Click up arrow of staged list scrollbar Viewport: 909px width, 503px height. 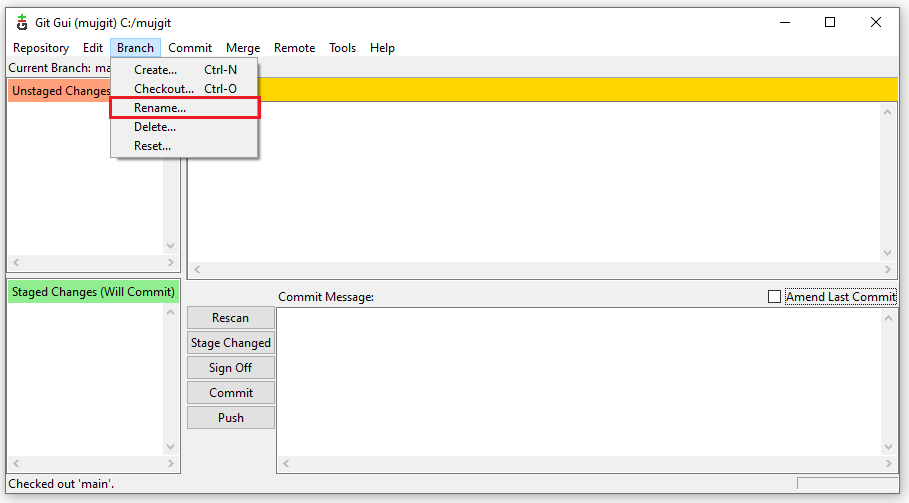coord(170,312)
